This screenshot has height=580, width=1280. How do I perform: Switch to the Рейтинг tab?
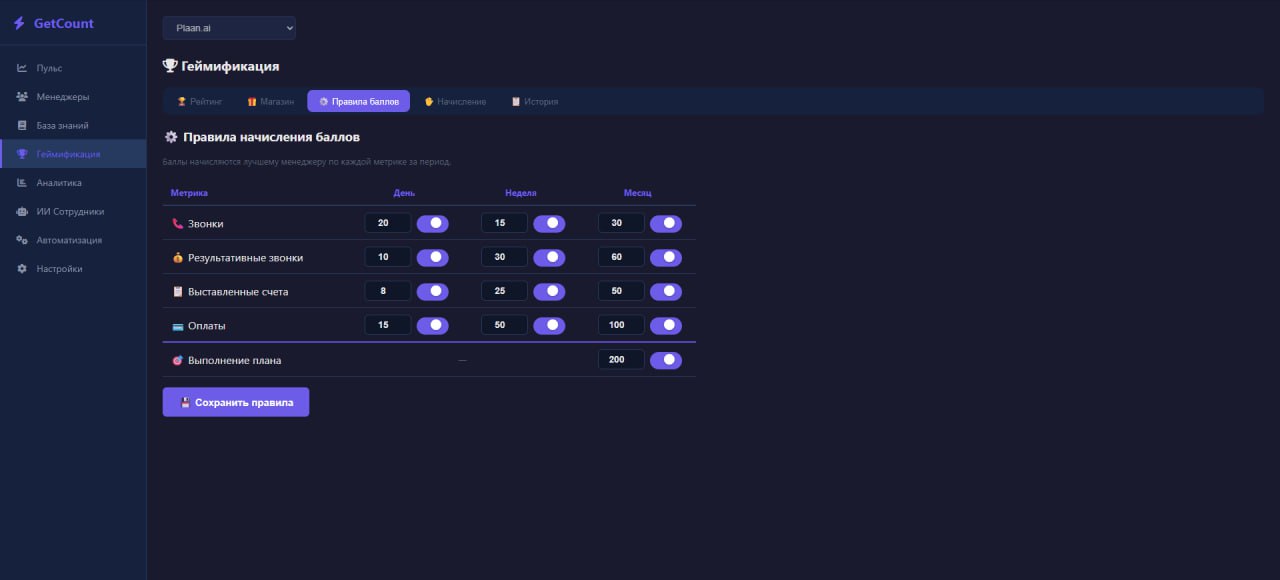click(200, 102)
